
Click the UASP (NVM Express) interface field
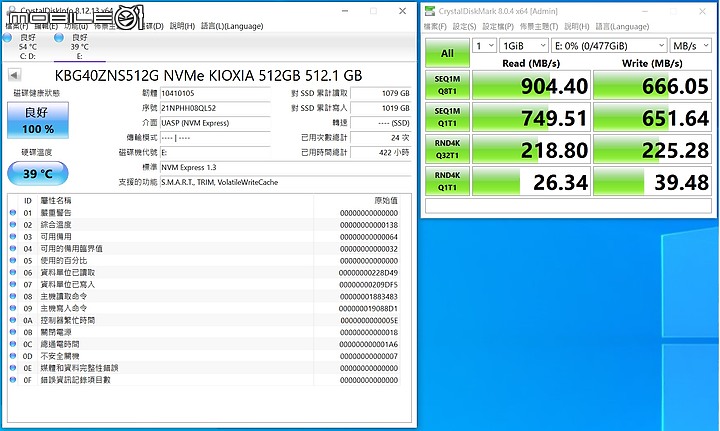215,123
